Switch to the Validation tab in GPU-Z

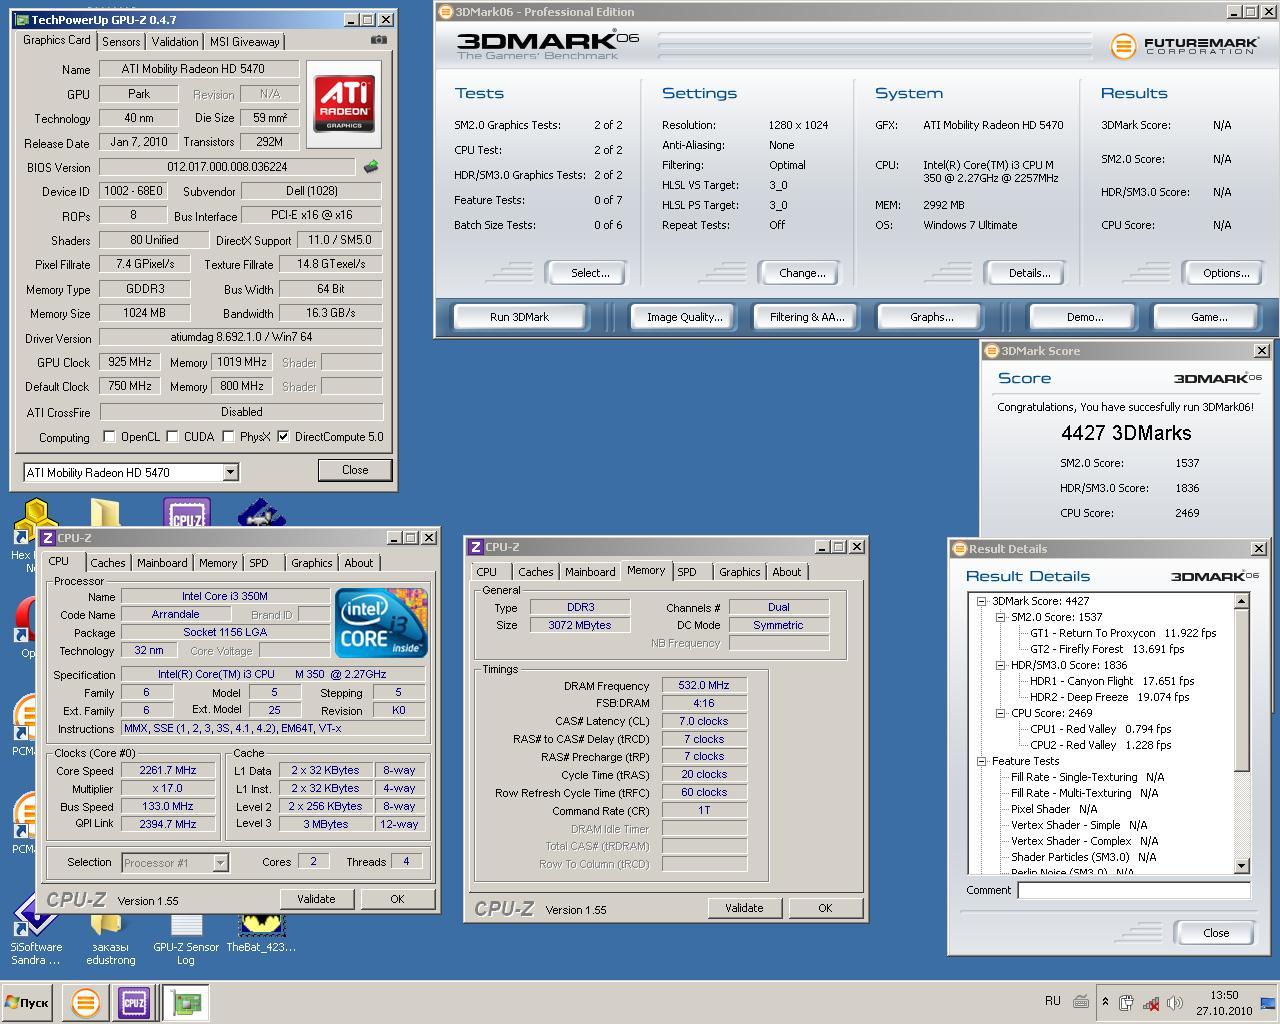[175, 41]
